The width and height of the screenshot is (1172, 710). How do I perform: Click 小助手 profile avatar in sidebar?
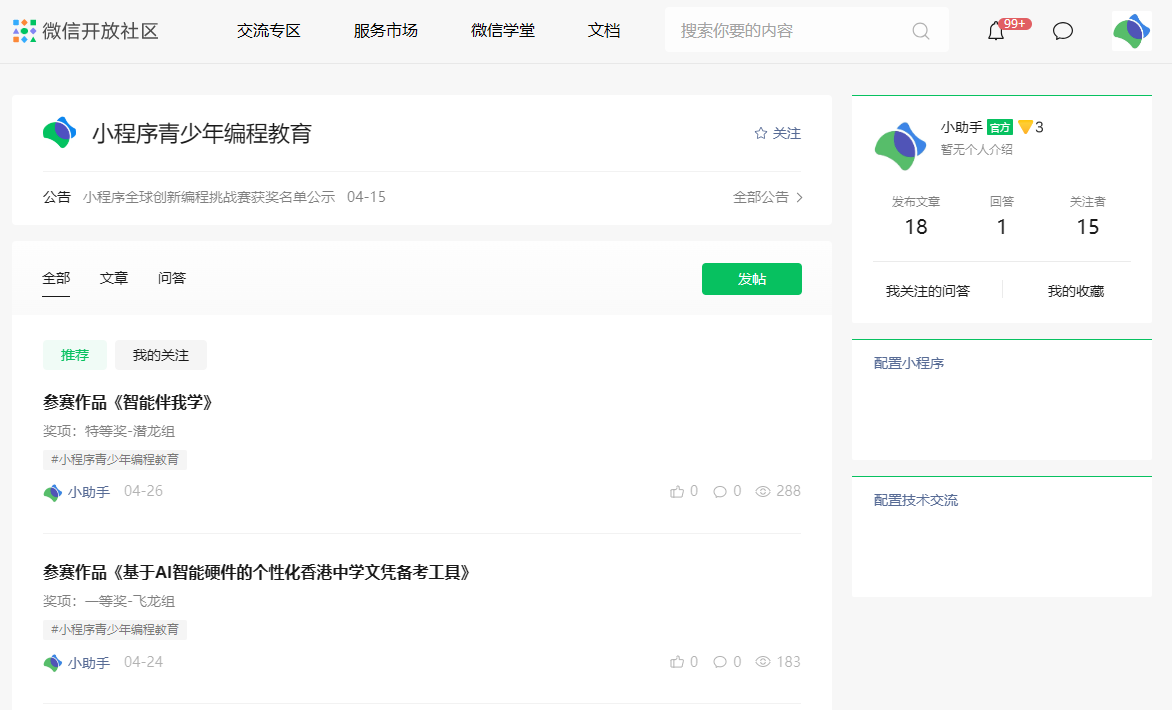click(x=900, y=146)
